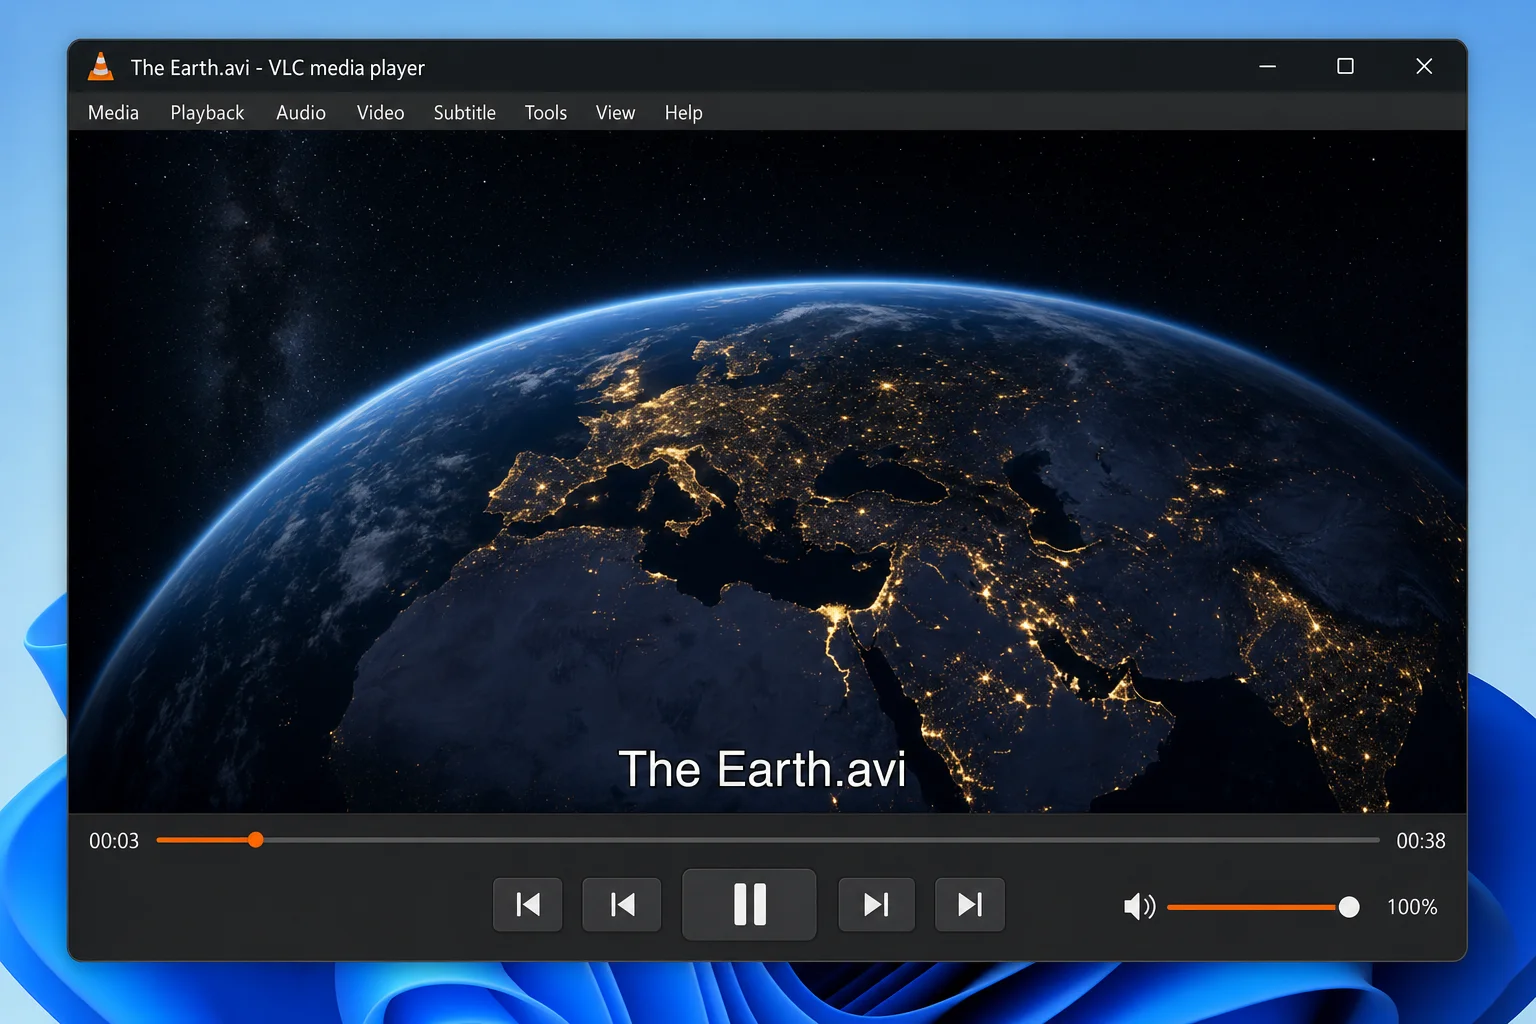This screenshot has height=1024, width=1536.
Task: Click the elapsed time 00:03
Action: pos(114,841)
